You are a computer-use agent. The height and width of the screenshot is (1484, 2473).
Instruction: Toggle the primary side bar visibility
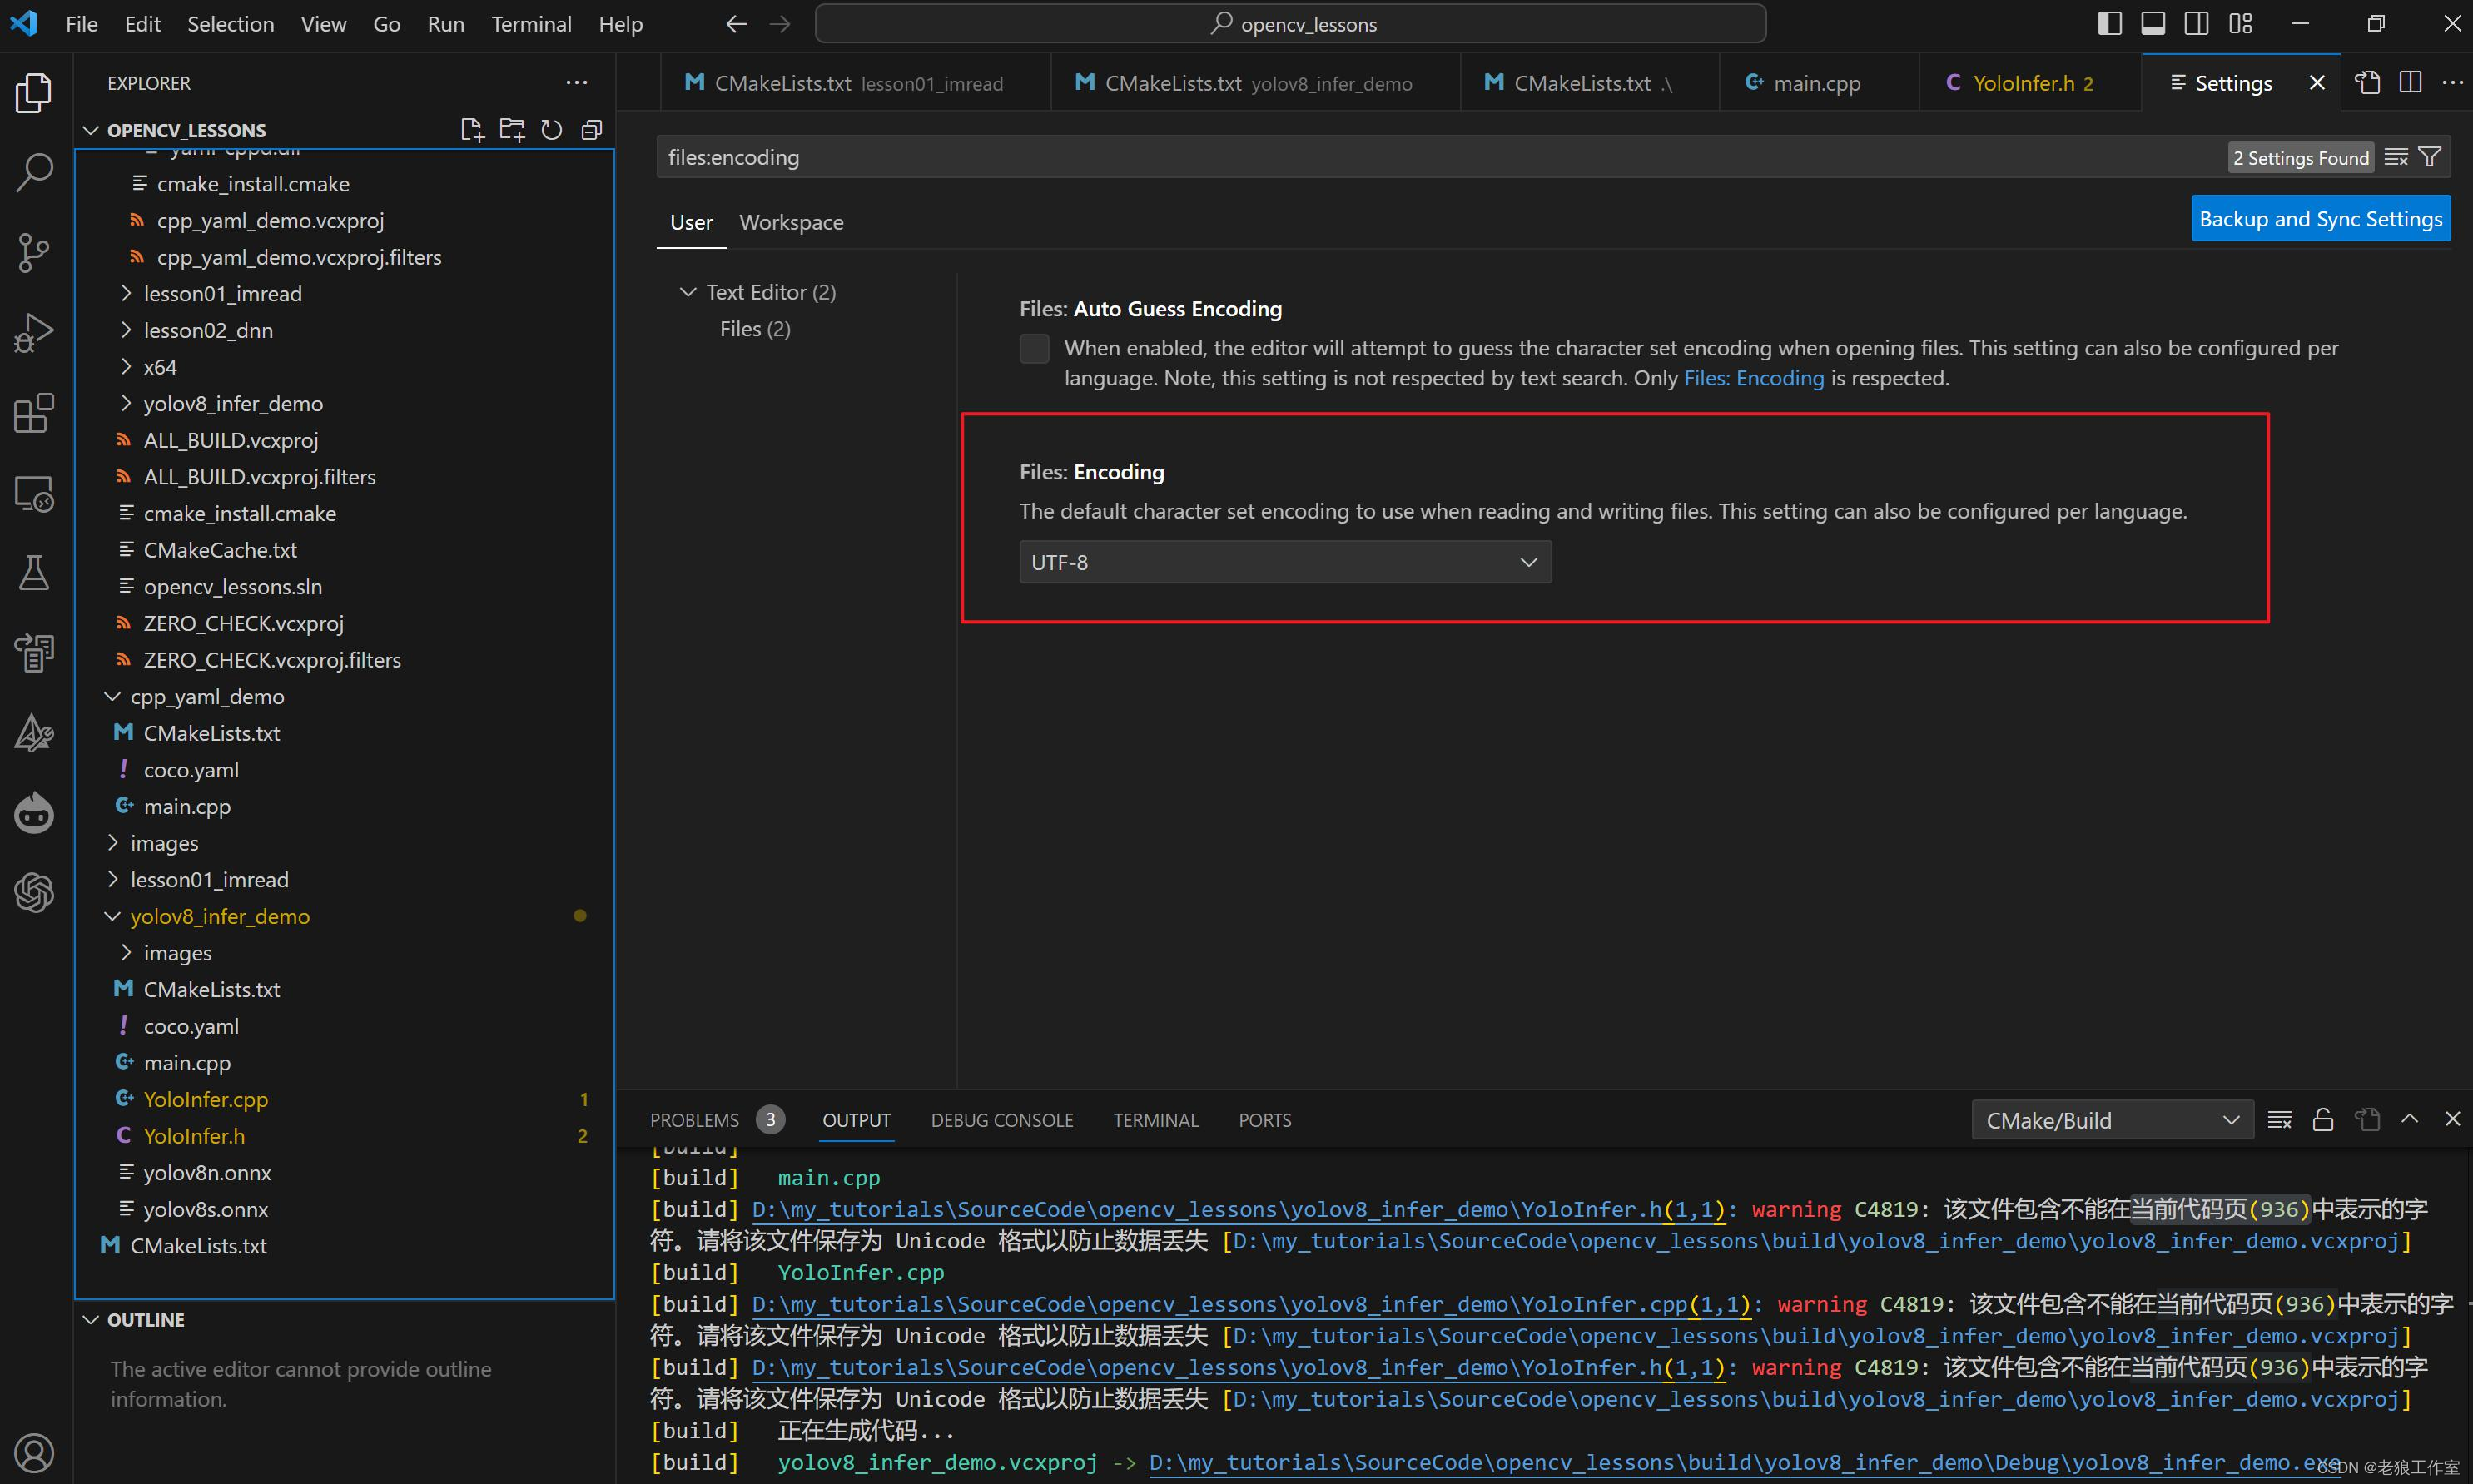[x=2109, y=24]
